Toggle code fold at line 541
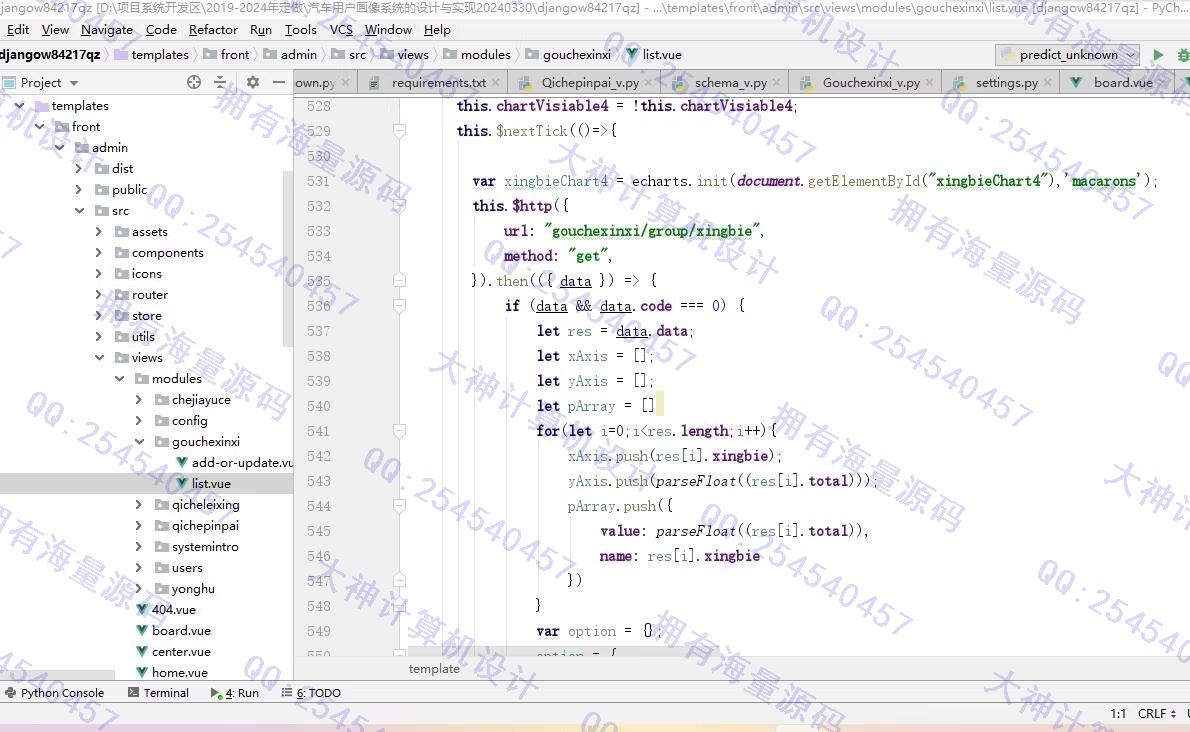Viewport: 1190px width, 732px height. (x=399, y=431)
